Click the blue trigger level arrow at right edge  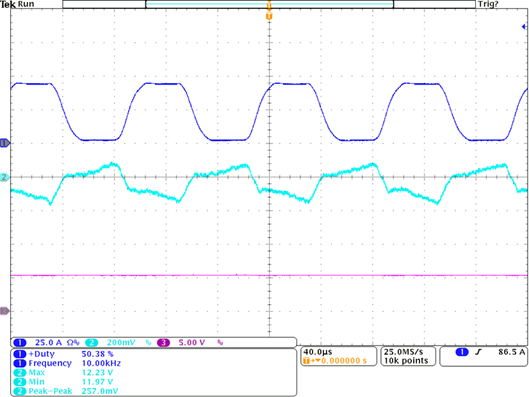coord(524,27)
